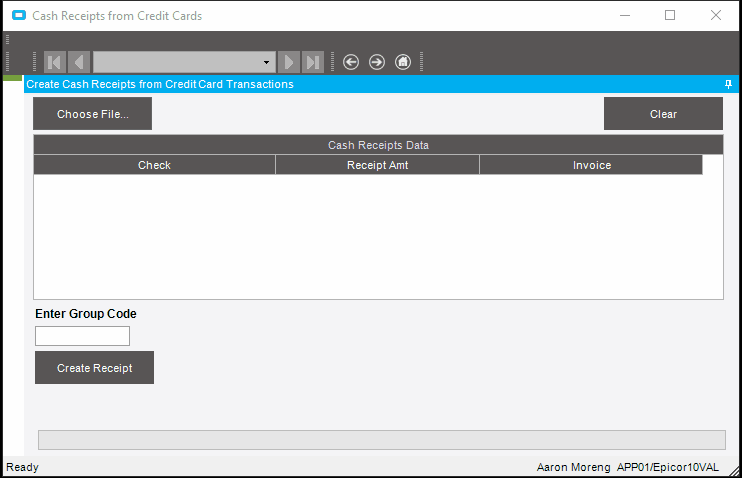Sort by the Invoice column header
This screenshot has width=742, height=478.
pos(592,165)
